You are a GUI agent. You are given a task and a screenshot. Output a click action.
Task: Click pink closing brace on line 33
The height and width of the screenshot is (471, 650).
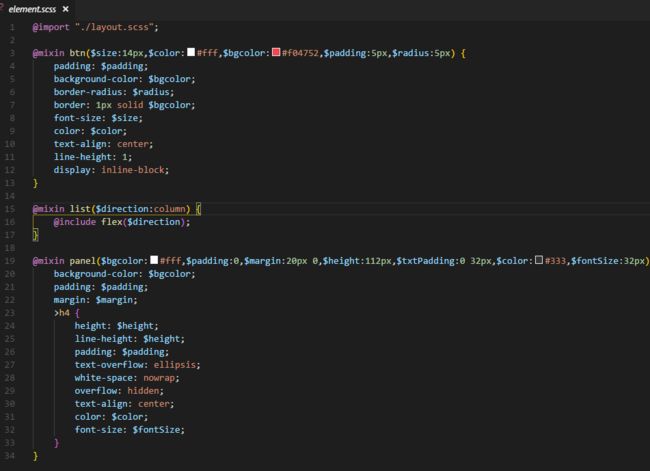tap(56, 443)
